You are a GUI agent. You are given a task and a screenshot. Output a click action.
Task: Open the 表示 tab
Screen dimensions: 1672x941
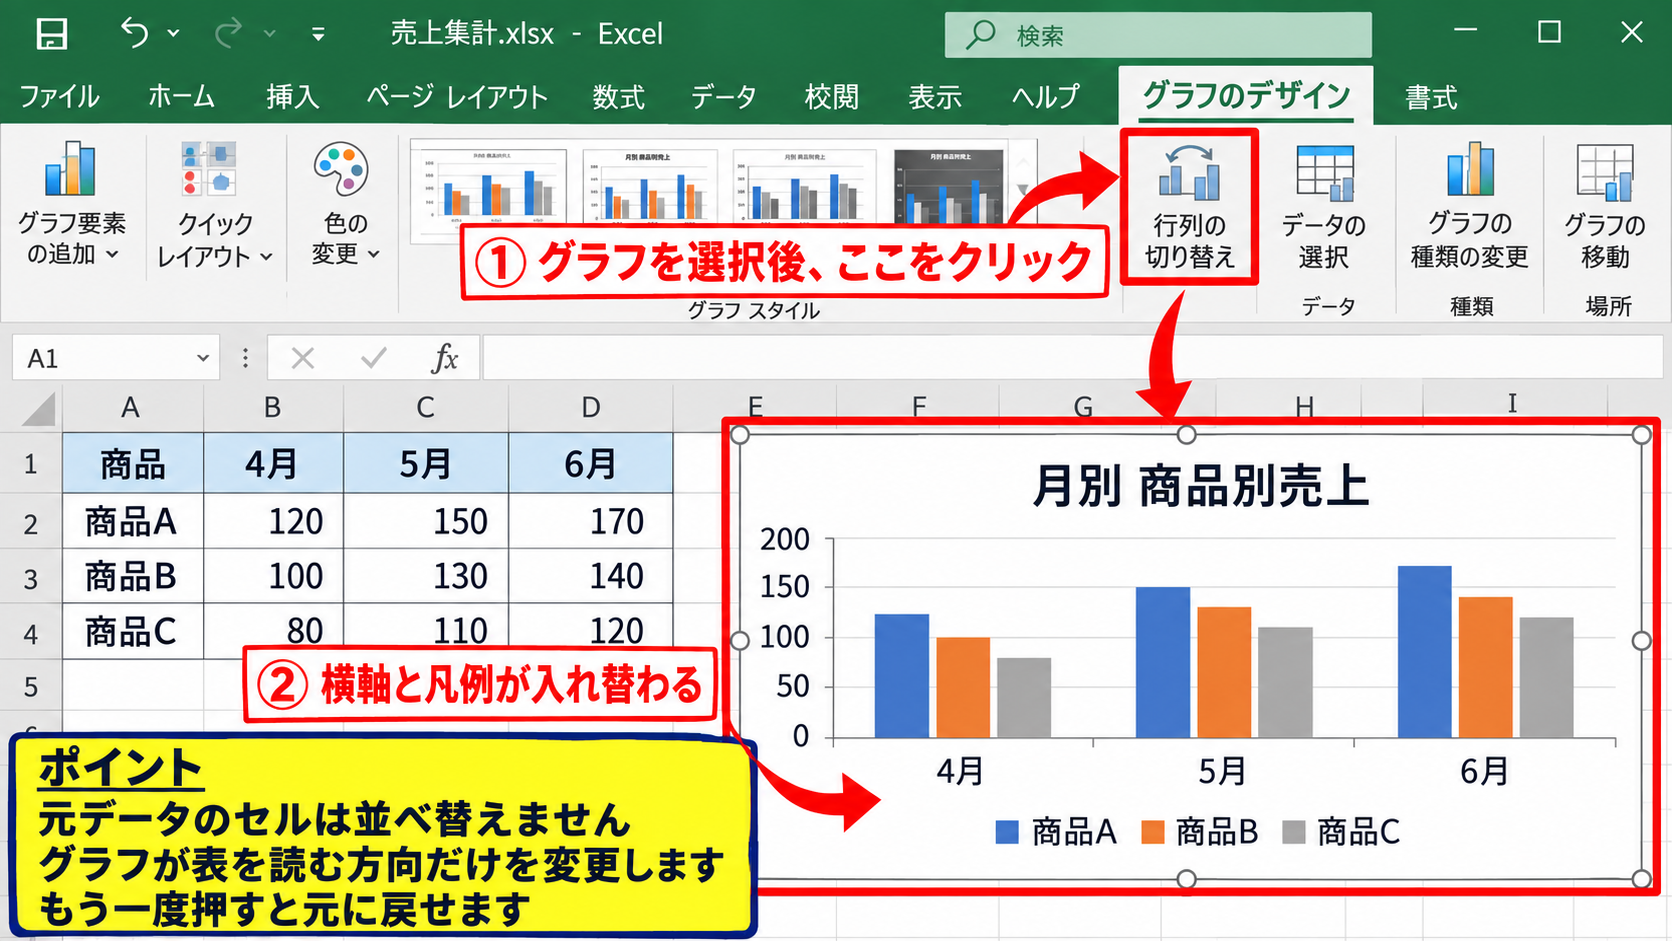(x=935, y=97)
